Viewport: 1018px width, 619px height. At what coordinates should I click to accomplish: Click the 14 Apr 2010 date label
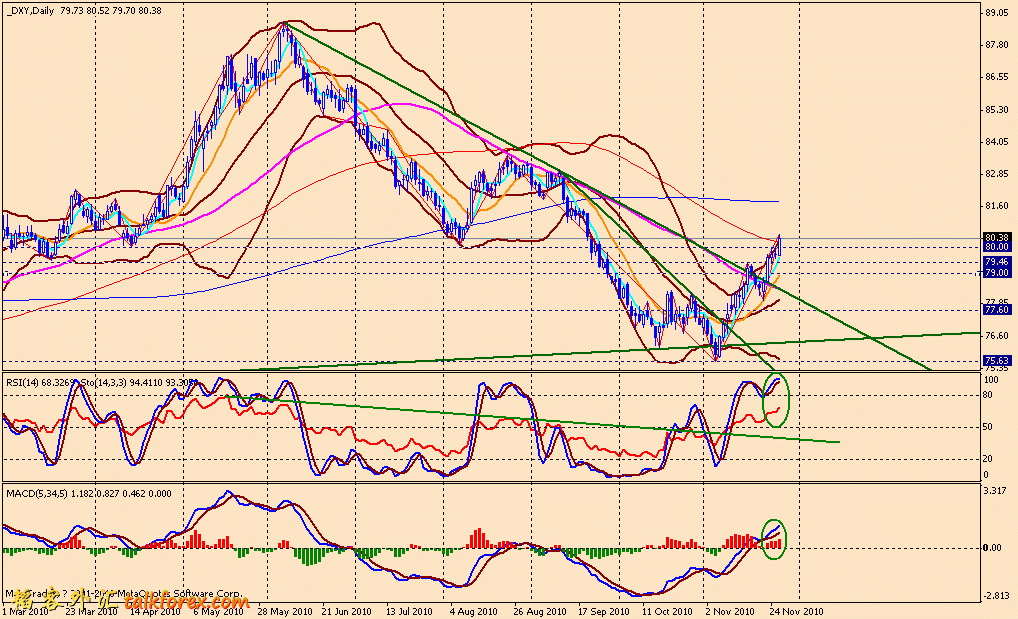[155, 612]
